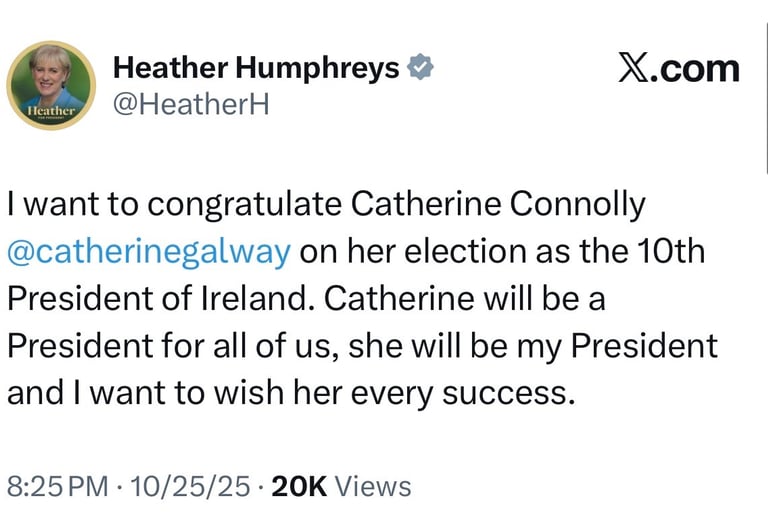Viewport: 768px width, 532px height.
Task: Click the 8:25 PM timestamp
Action: coord(57,486)
